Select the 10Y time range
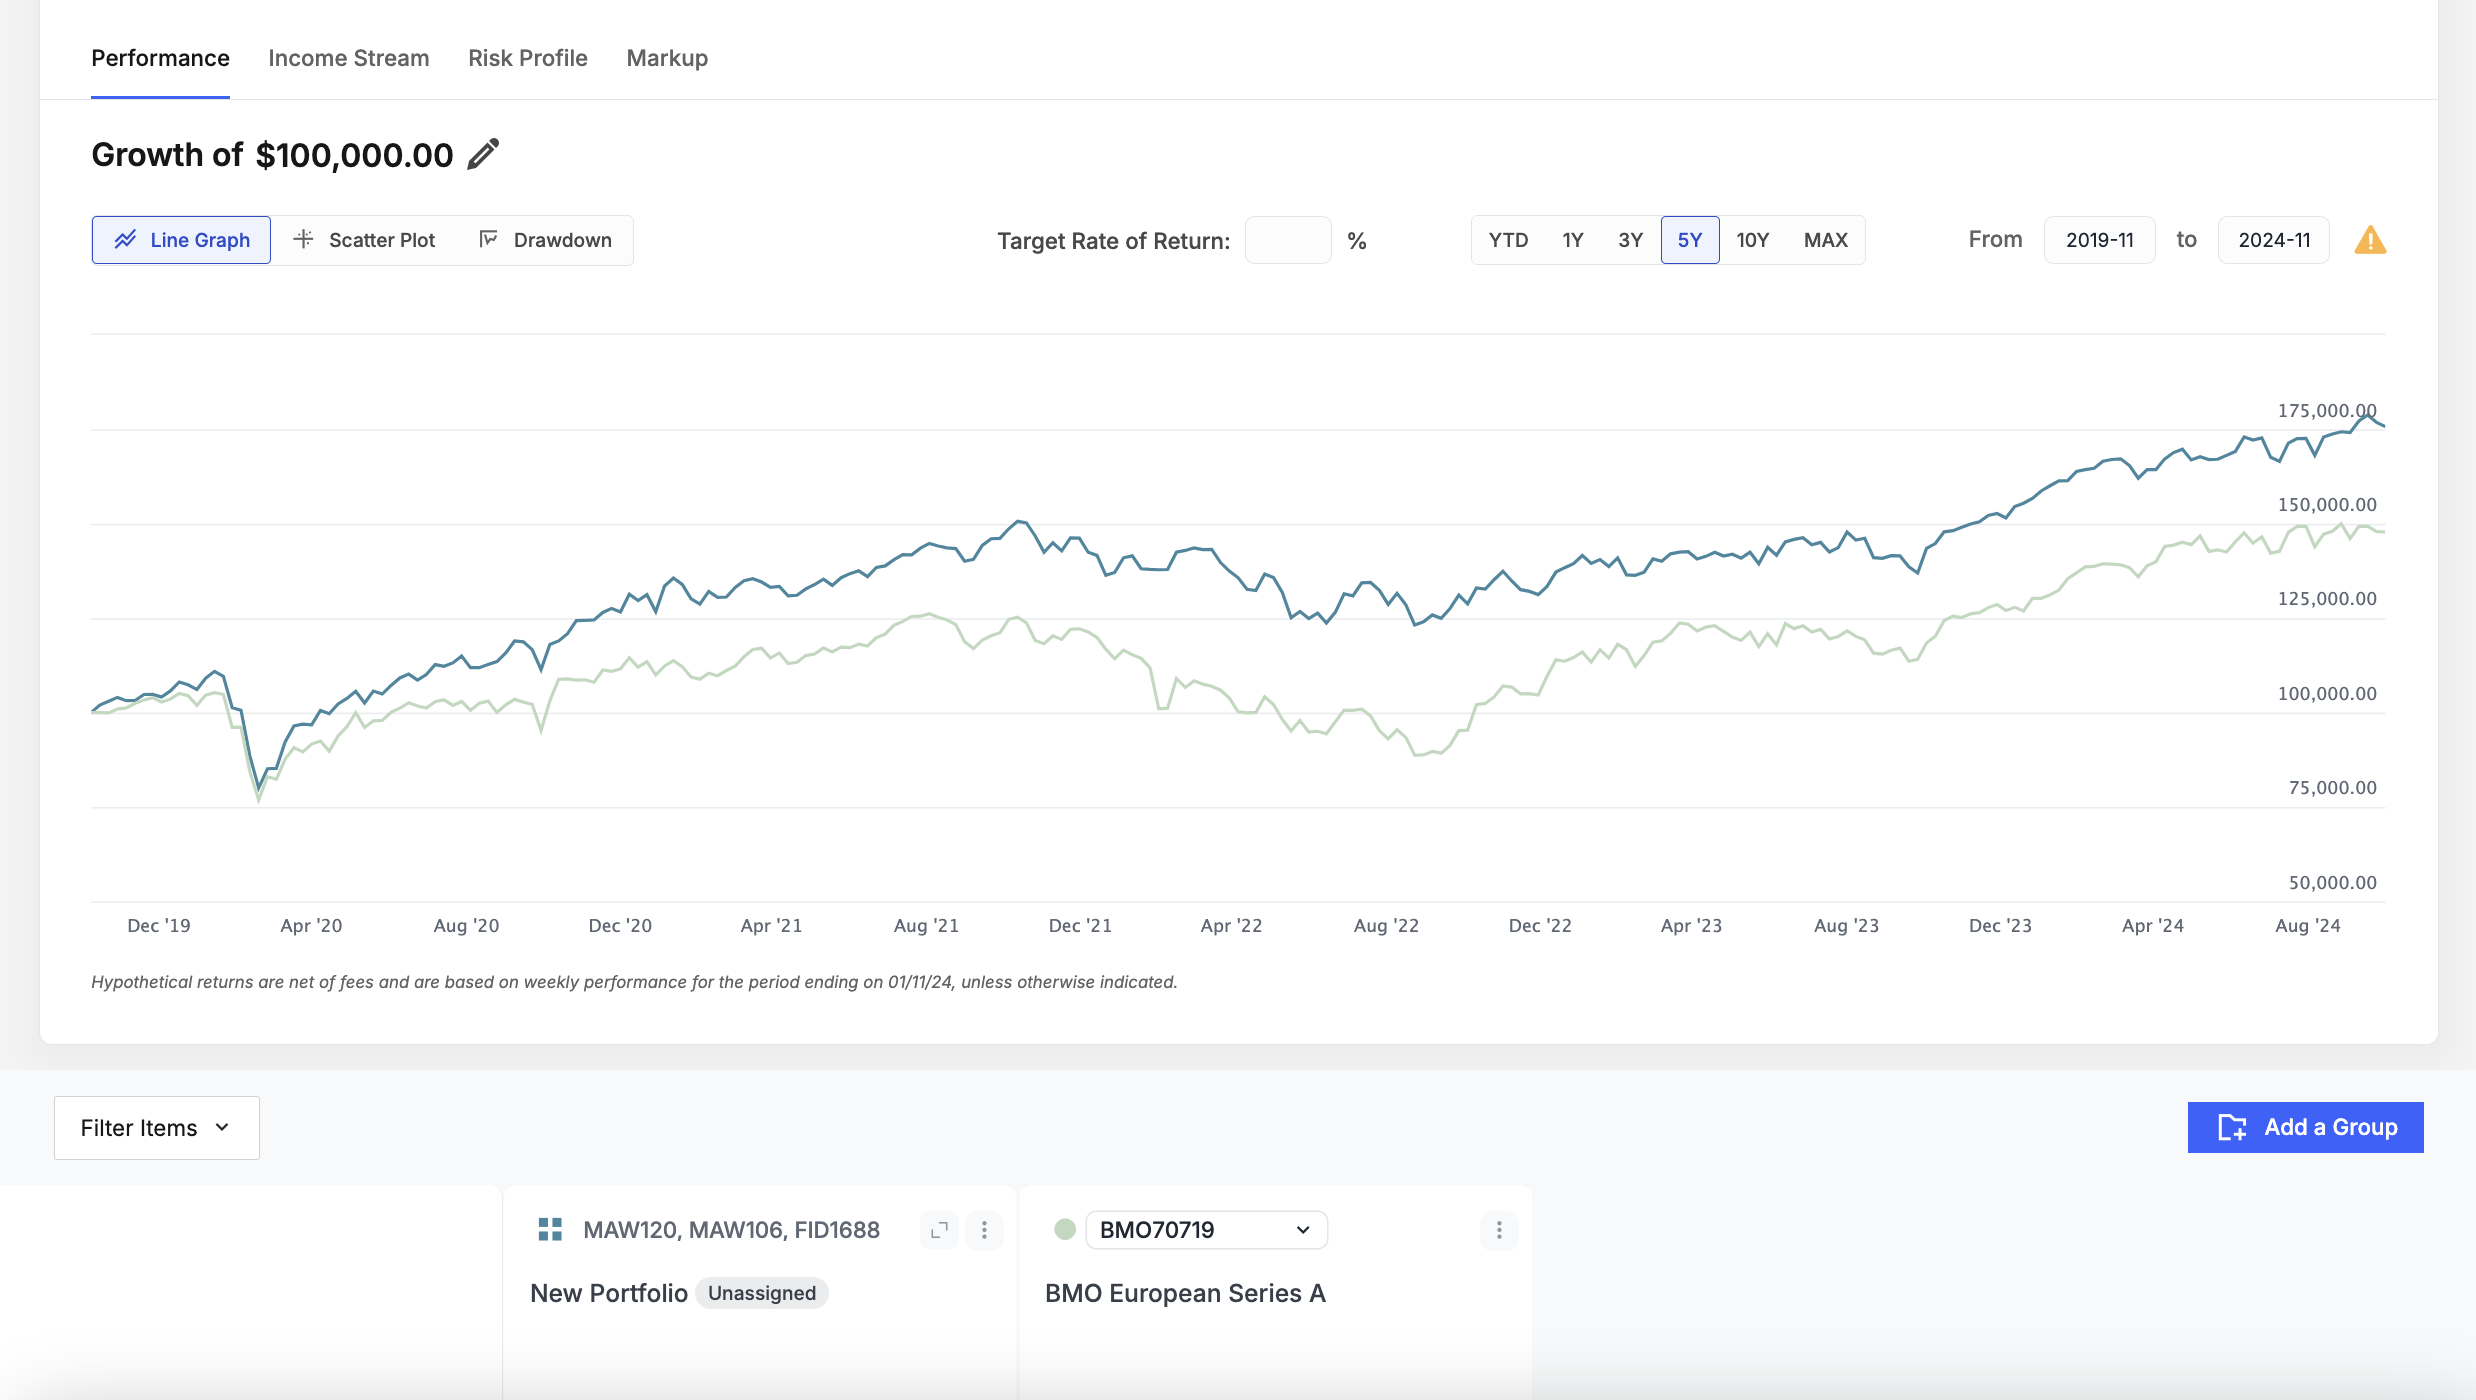Image resolution: width=2476 pixels, height=1400 pixels. pos(1752,240)
